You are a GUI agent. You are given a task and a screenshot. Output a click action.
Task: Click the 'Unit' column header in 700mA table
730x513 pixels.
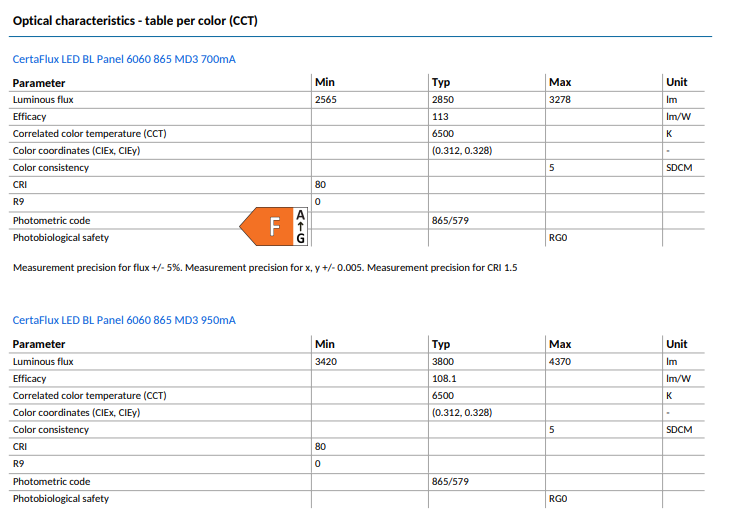tap(676, 82)
